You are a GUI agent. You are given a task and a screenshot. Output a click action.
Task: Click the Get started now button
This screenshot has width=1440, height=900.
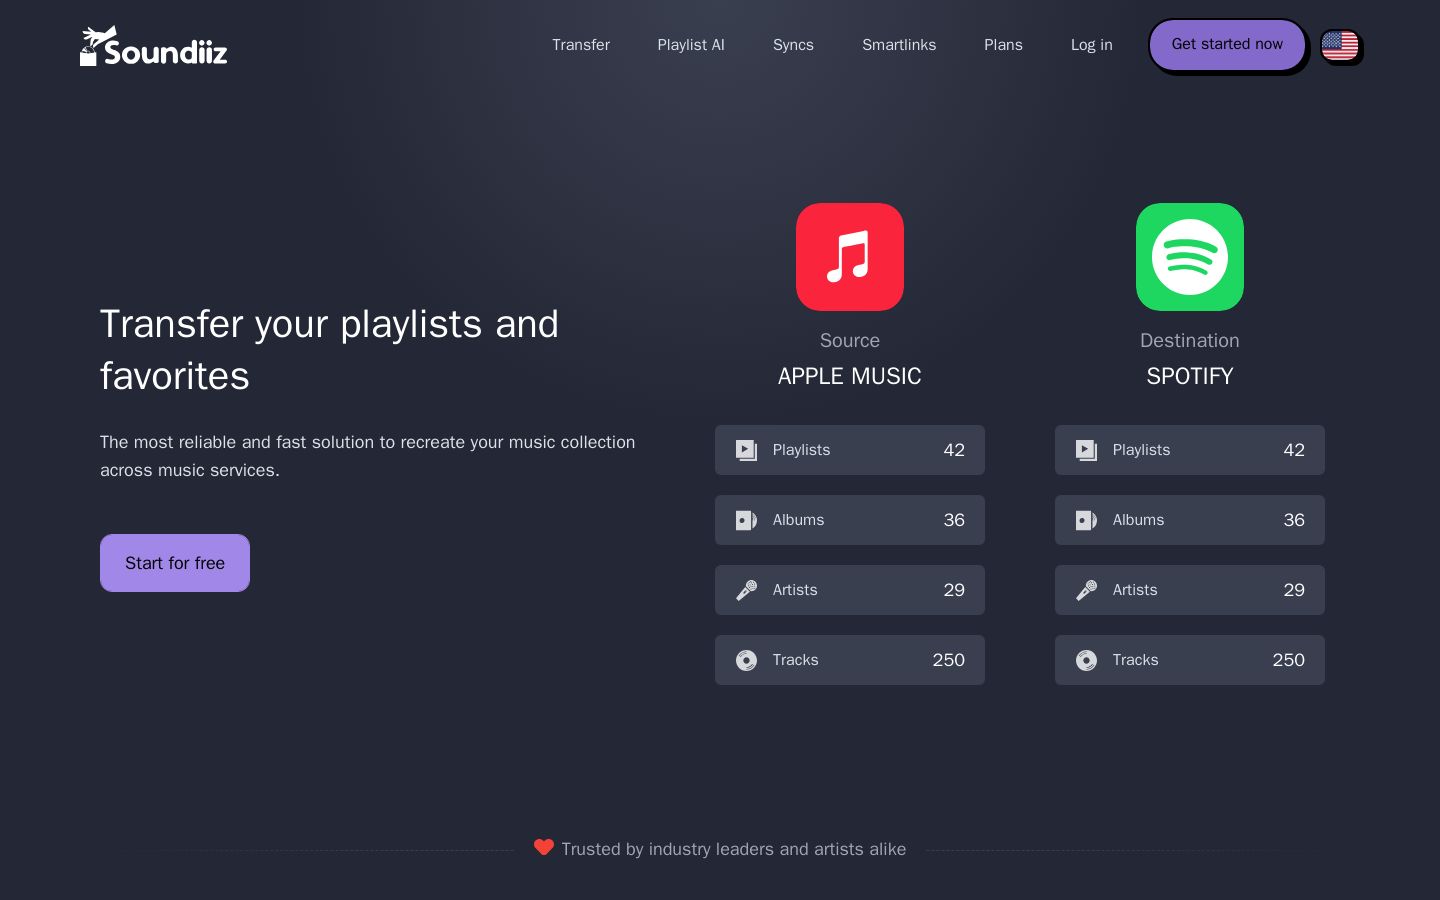[1227, 45]
